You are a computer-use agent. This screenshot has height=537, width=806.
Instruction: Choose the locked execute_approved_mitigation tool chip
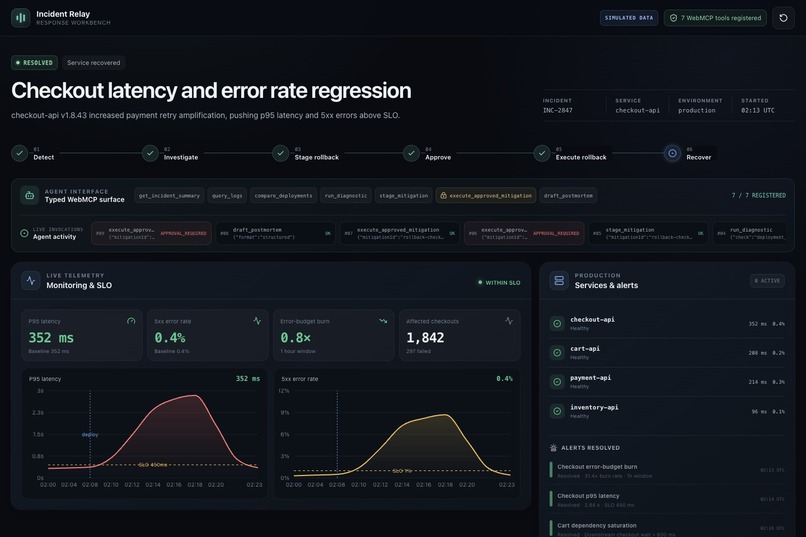486,196
